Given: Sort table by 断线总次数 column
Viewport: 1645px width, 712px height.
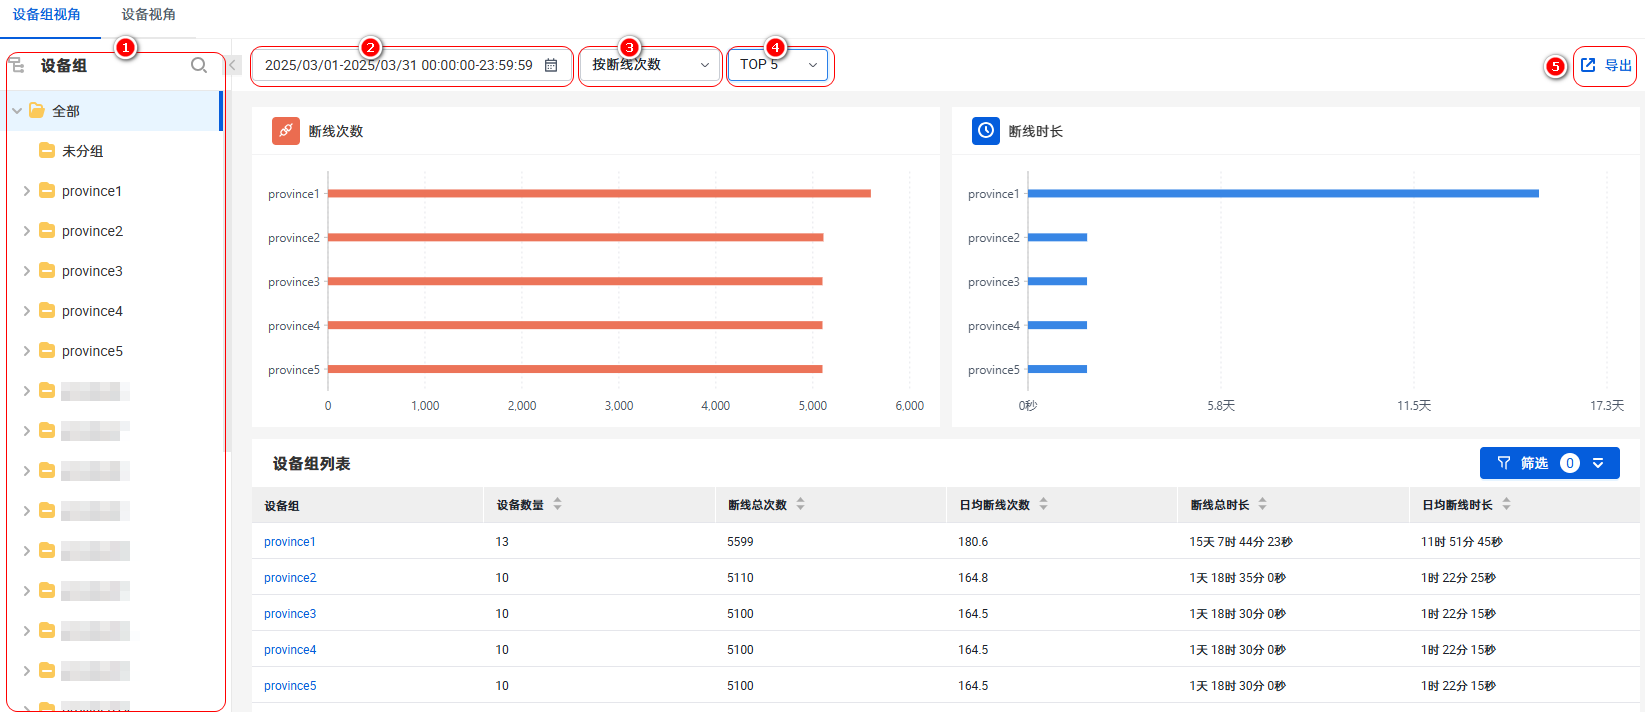Looking at the screenshot, I should 800,504.
